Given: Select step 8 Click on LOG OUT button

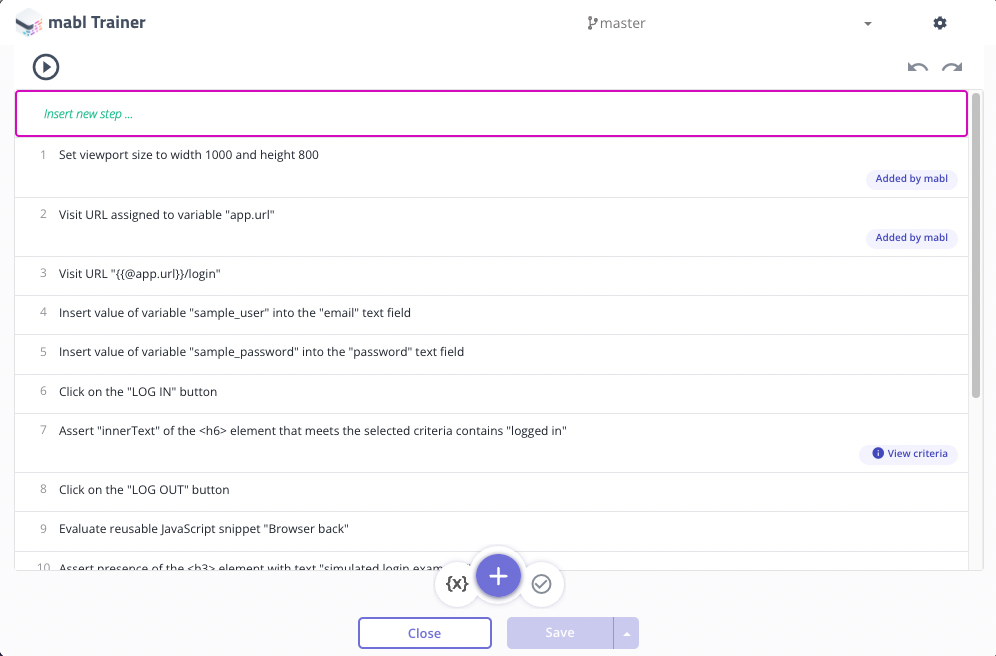Looking at the screenshot, I should tap(491, 490).
